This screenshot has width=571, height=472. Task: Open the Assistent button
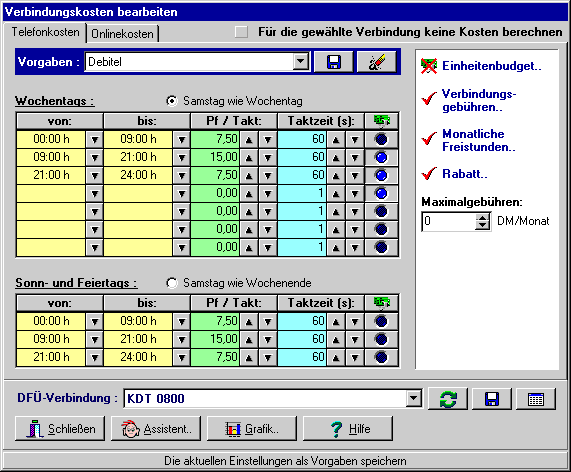[156, 429]
